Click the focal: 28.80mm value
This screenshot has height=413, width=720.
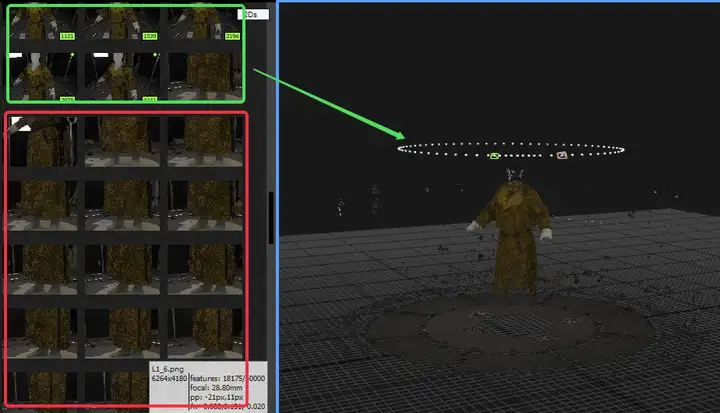click(x=216, y=388)
